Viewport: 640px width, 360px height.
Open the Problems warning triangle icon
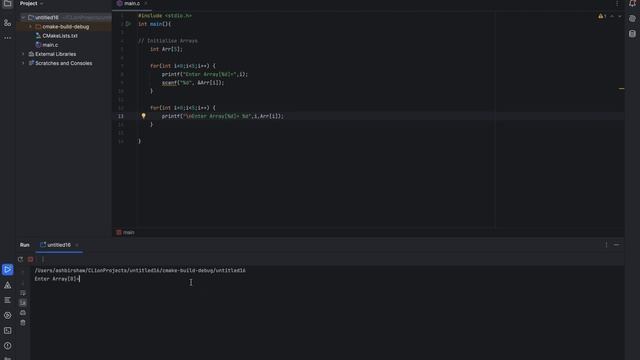coord(7,285)
